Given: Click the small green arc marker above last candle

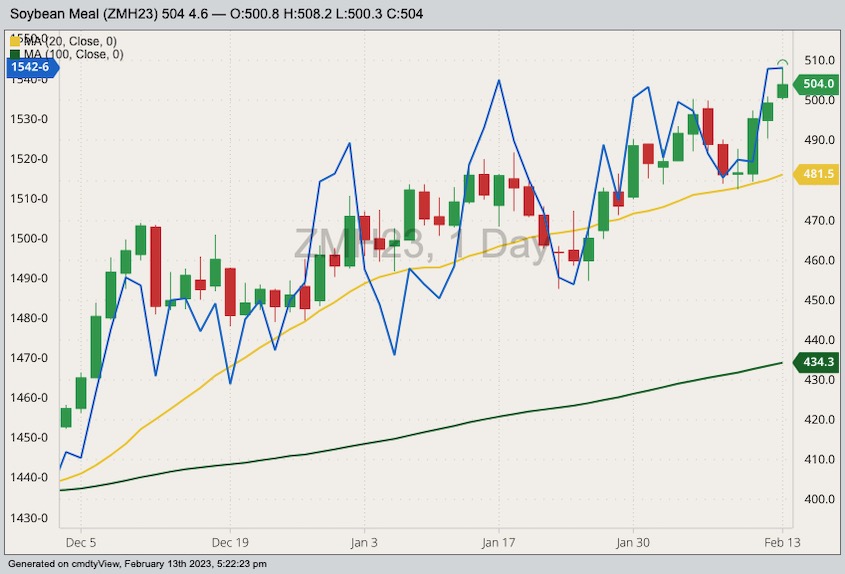Looking at the screenshot, I should click(x=782, y=63).
